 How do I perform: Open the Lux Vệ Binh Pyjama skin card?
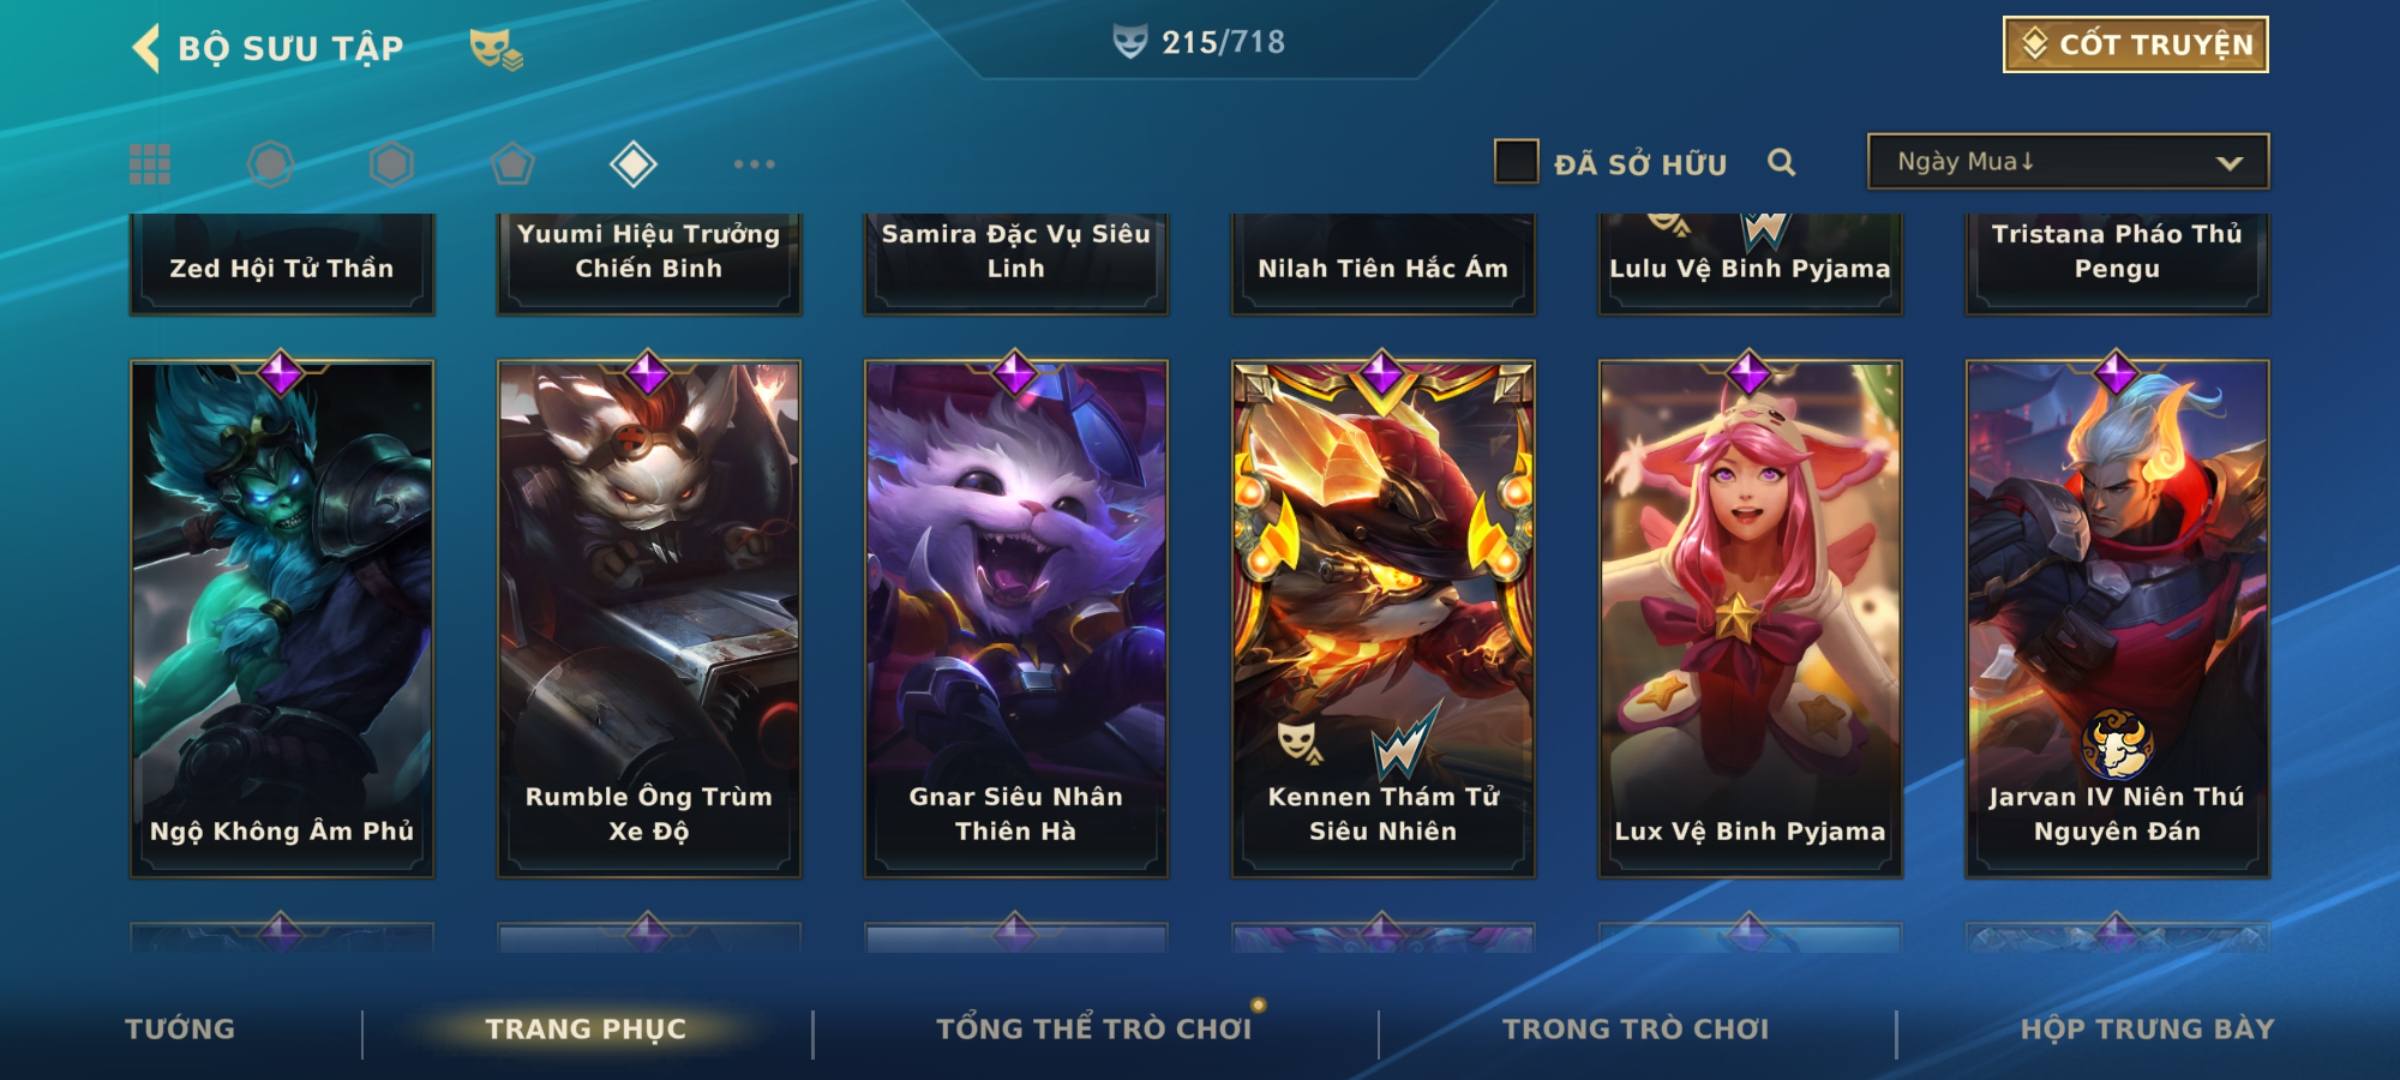click(1750, 618)
